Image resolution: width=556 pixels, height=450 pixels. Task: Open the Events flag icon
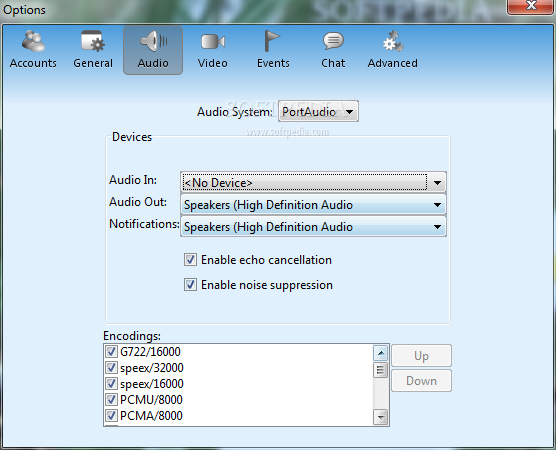tap(272, 41)
